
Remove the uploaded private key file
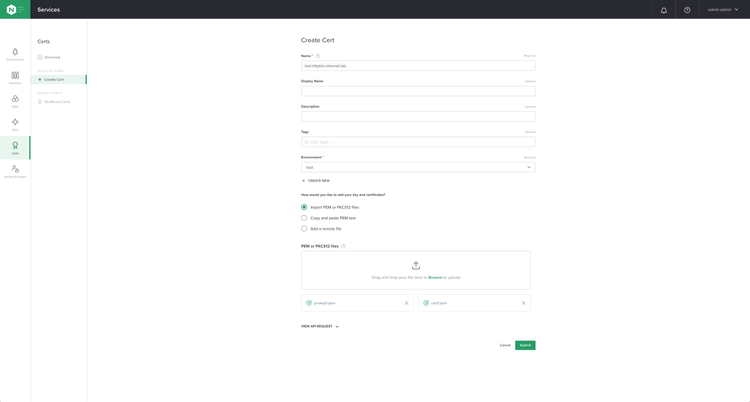click(x=407, y=303)
